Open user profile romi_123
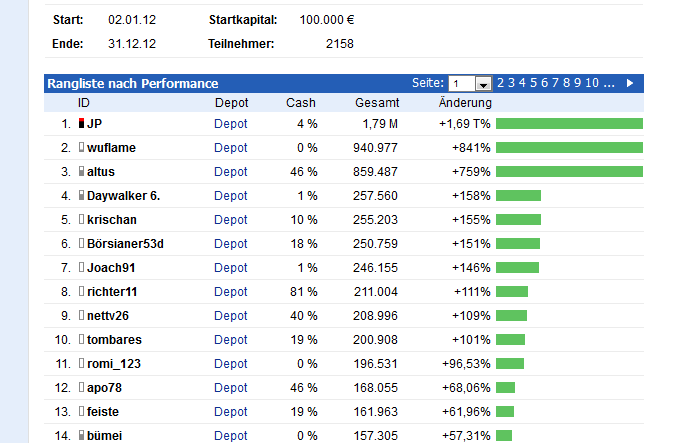 tap(116, 364)
